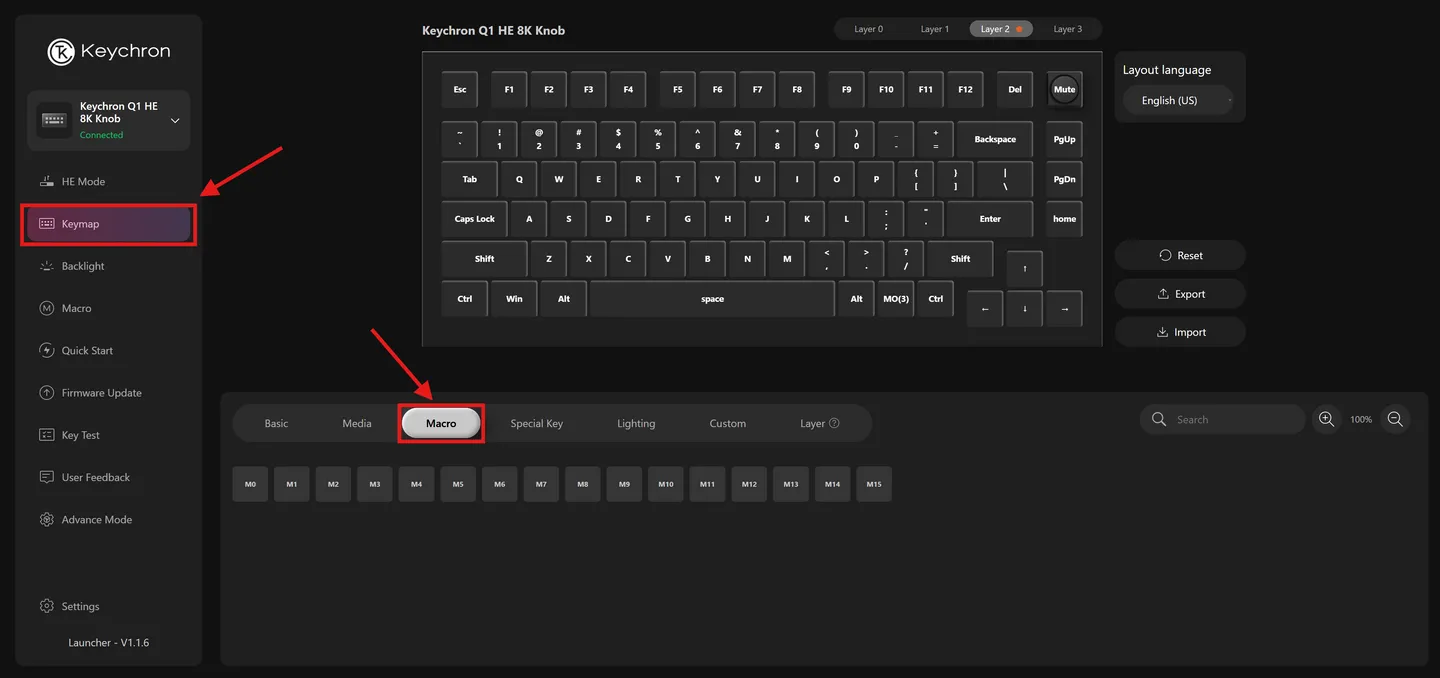Expand the connected keyboard device dropdown

coord(175,121)
